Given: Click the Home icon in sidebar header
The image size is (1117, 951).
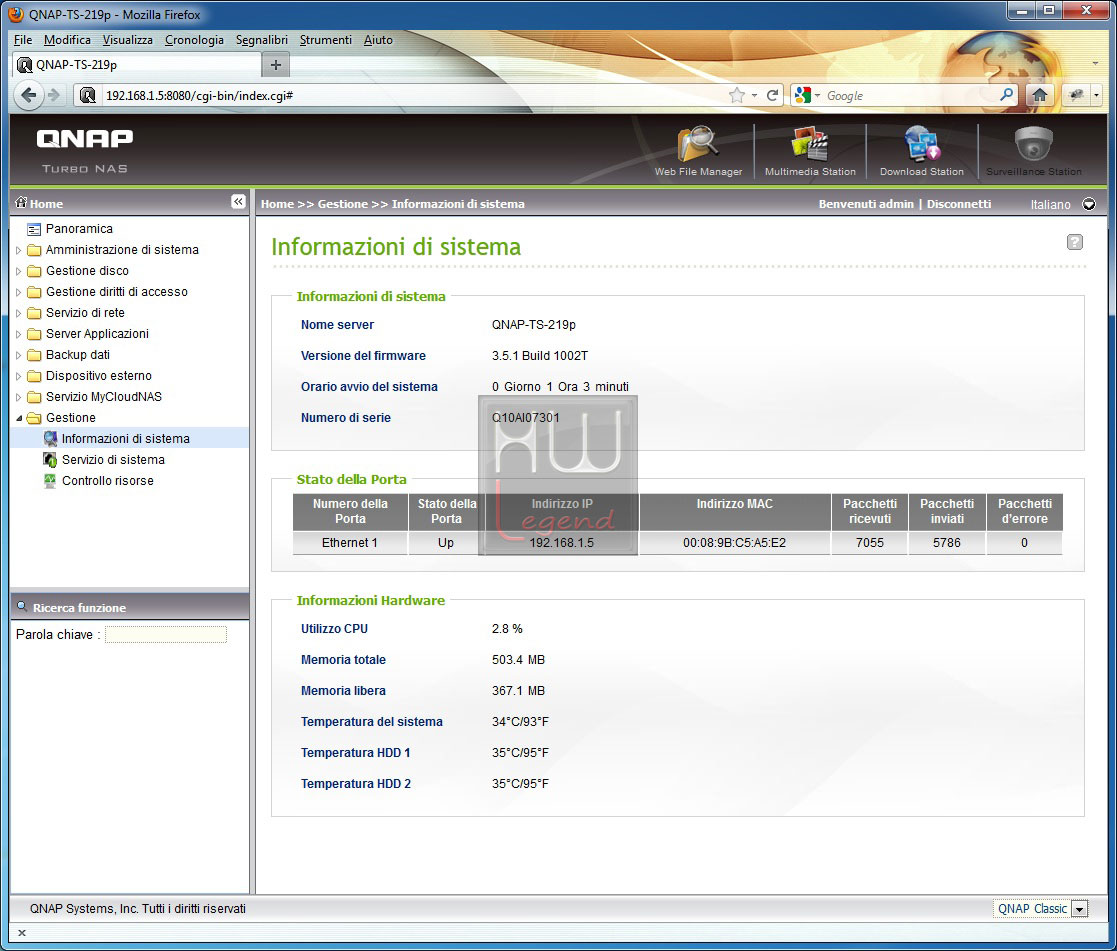Looking at the screenshot, I should tap(21, 203).
